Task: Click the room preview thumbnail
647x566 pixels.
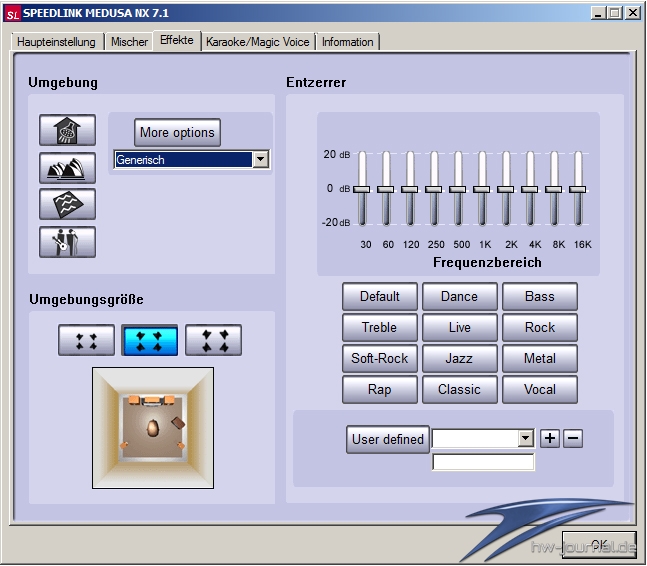Action: pos(153,428)
